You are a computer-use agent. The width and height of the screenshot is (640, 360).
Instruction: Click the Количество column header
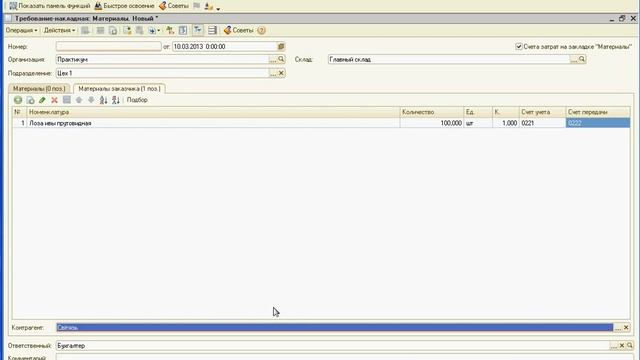(432, 112)
